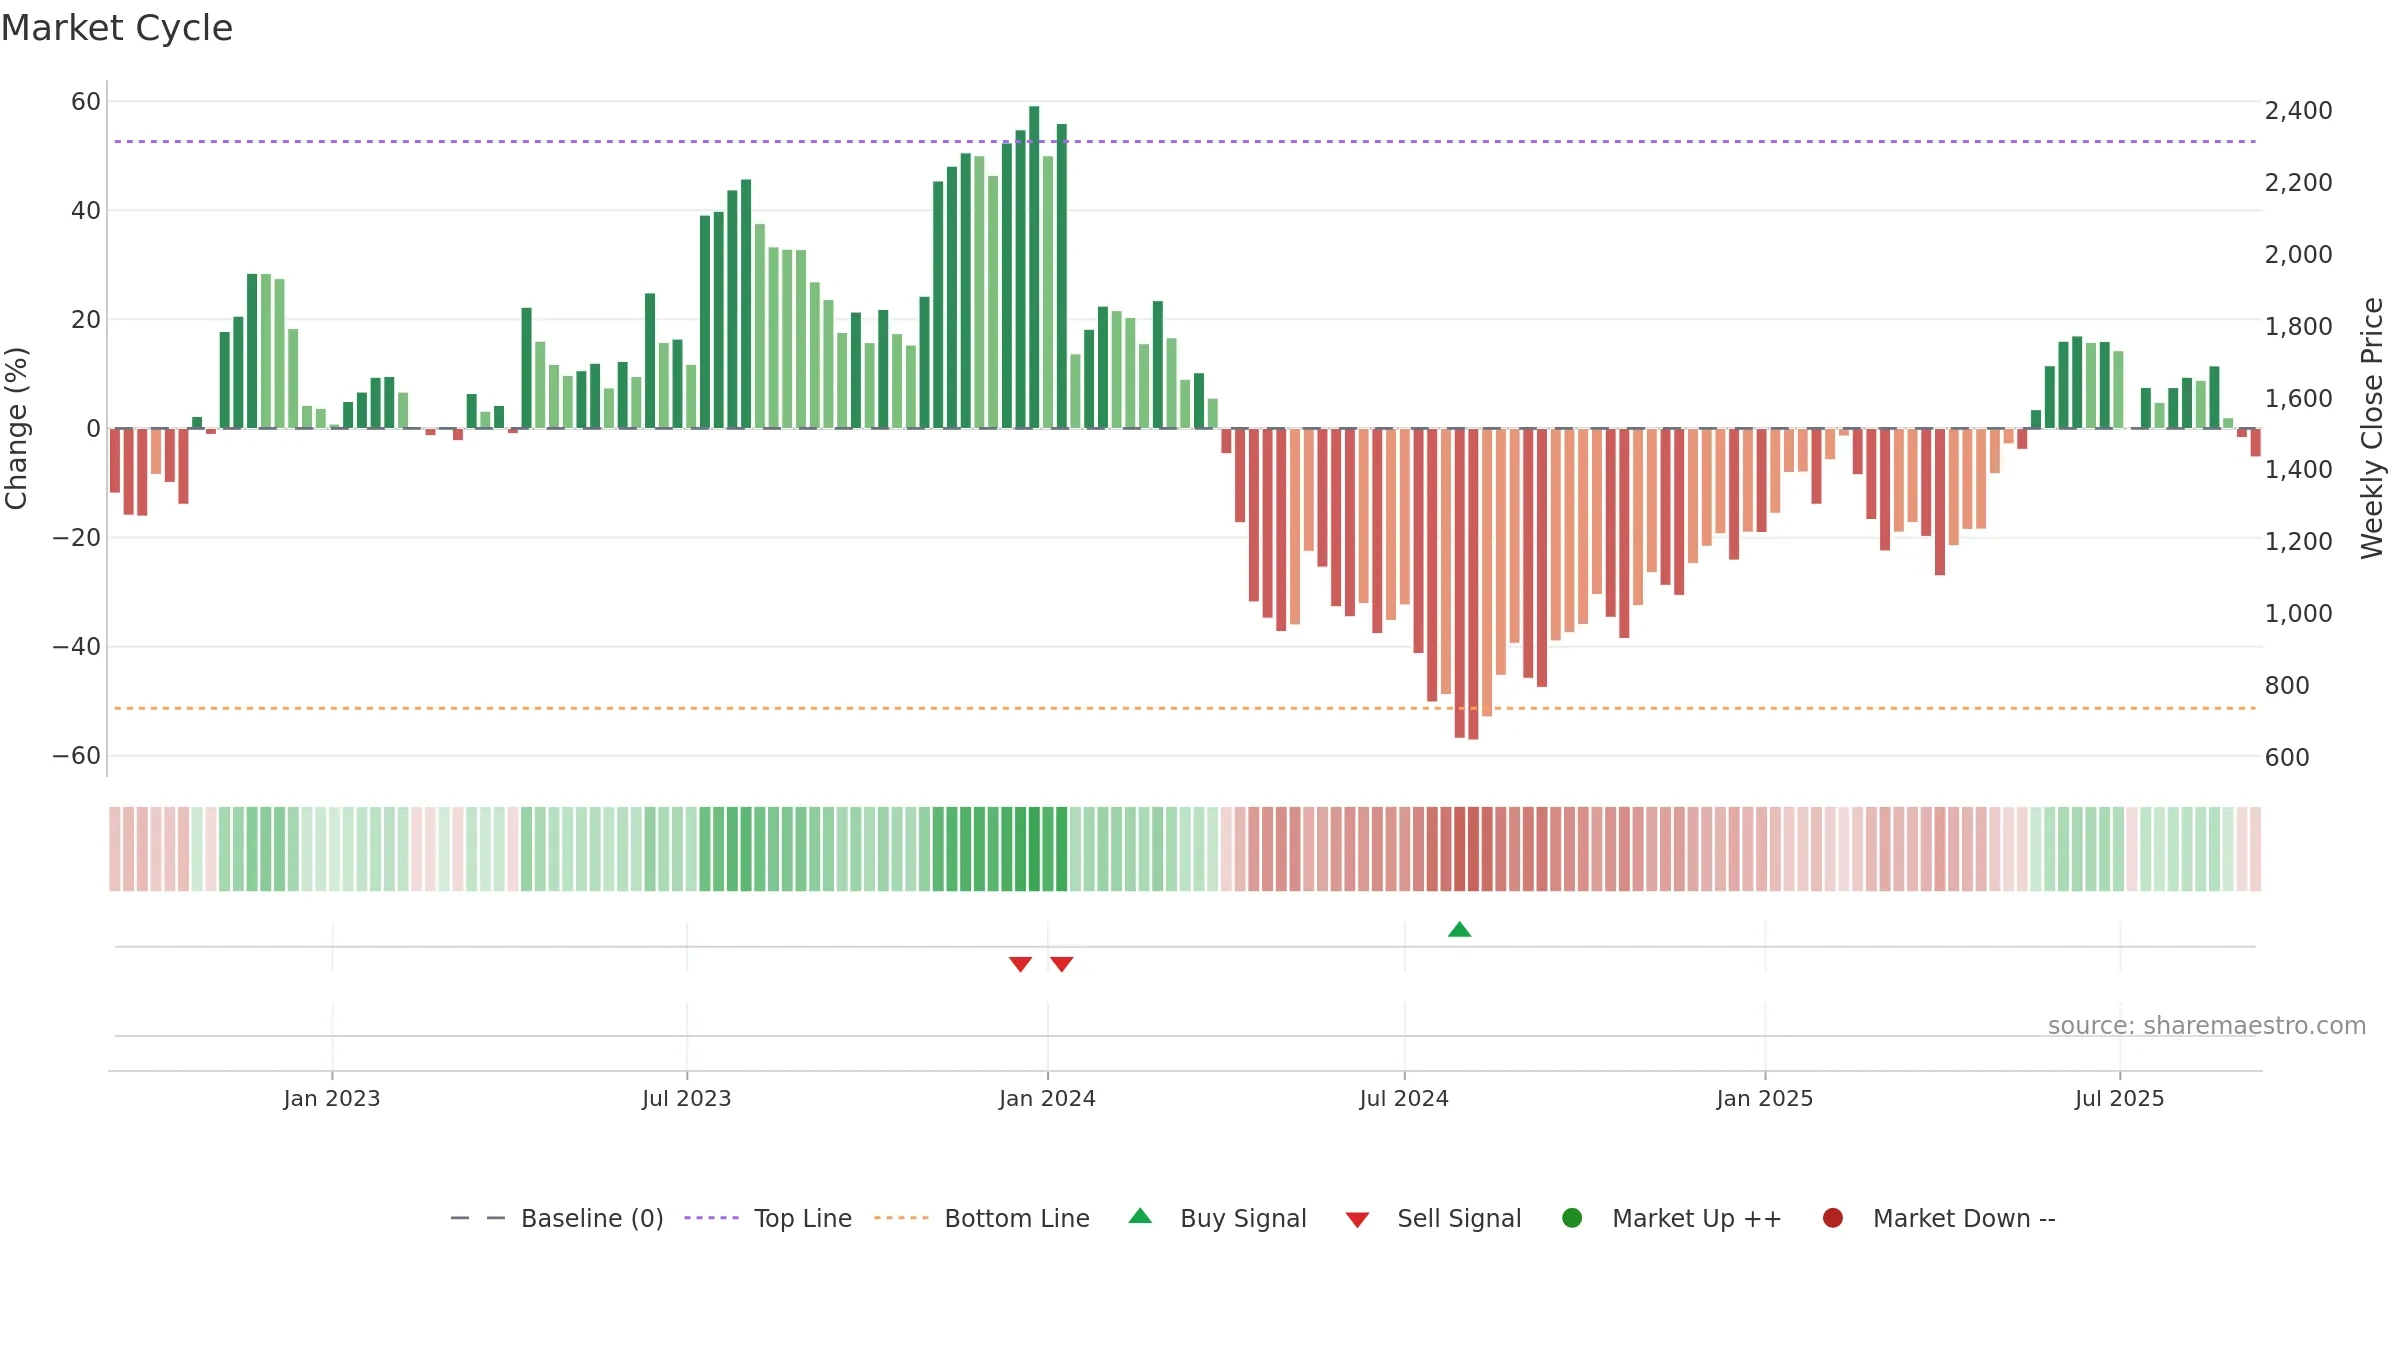This screenshot has height=1350, width=2400.
Task: Click the green Buy Signal triangle icon in legend
Action: (1140, 1216)
